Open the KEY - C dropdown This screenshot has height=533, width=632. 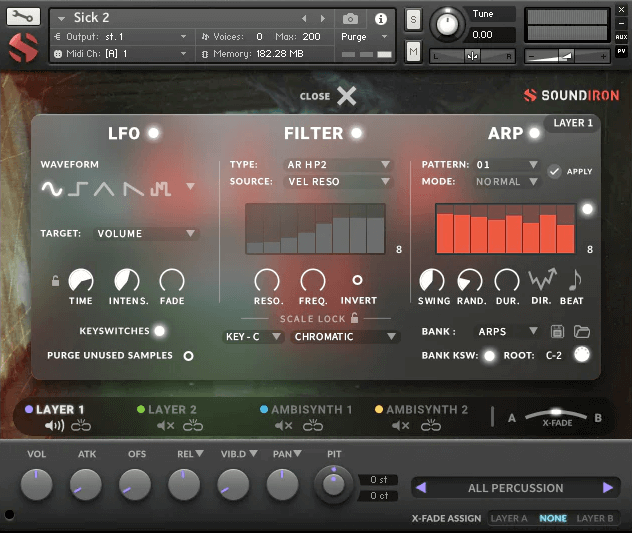click(253, 336)
